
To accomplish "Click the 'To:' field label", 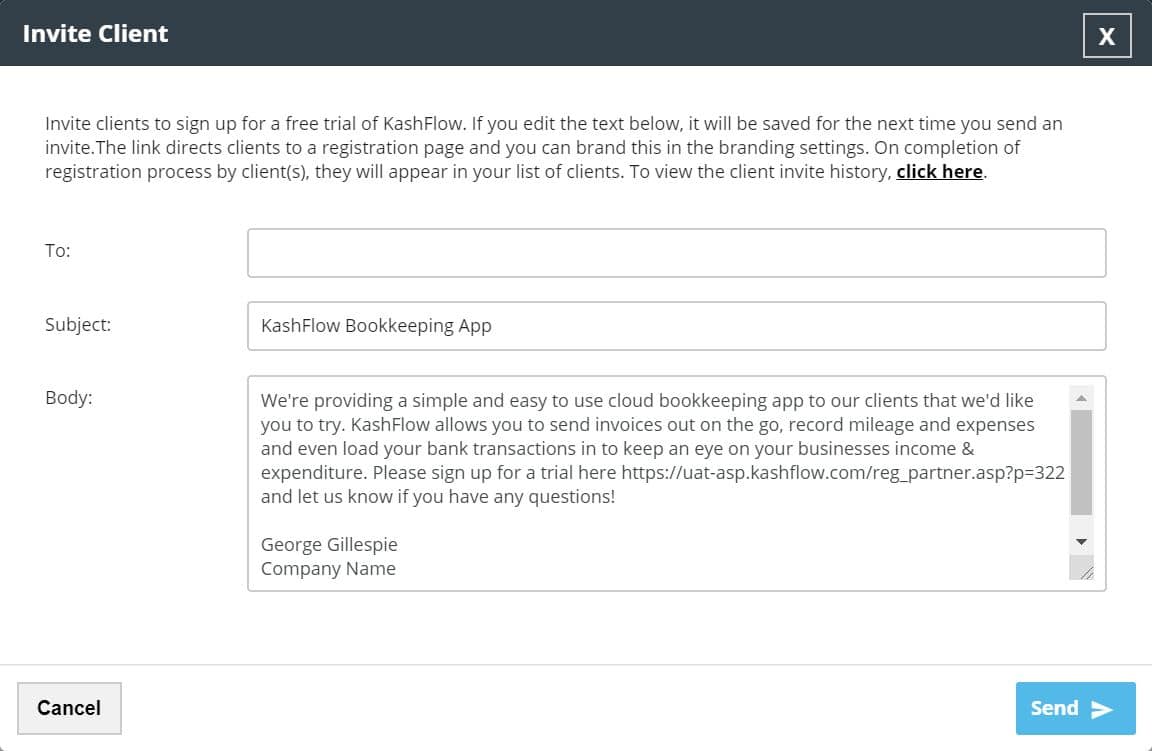I will pyautogui.click(x=58, y=251).
